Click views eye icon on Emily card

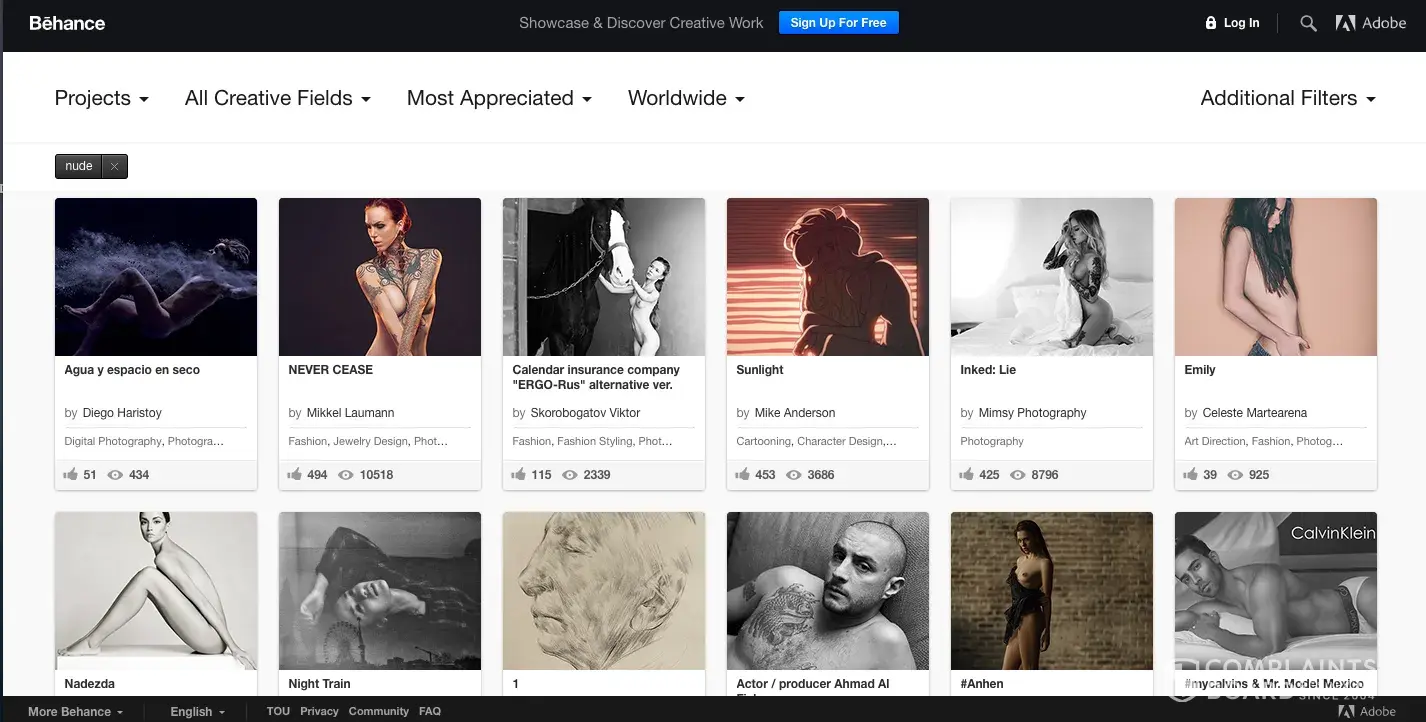click(1236, 475)
